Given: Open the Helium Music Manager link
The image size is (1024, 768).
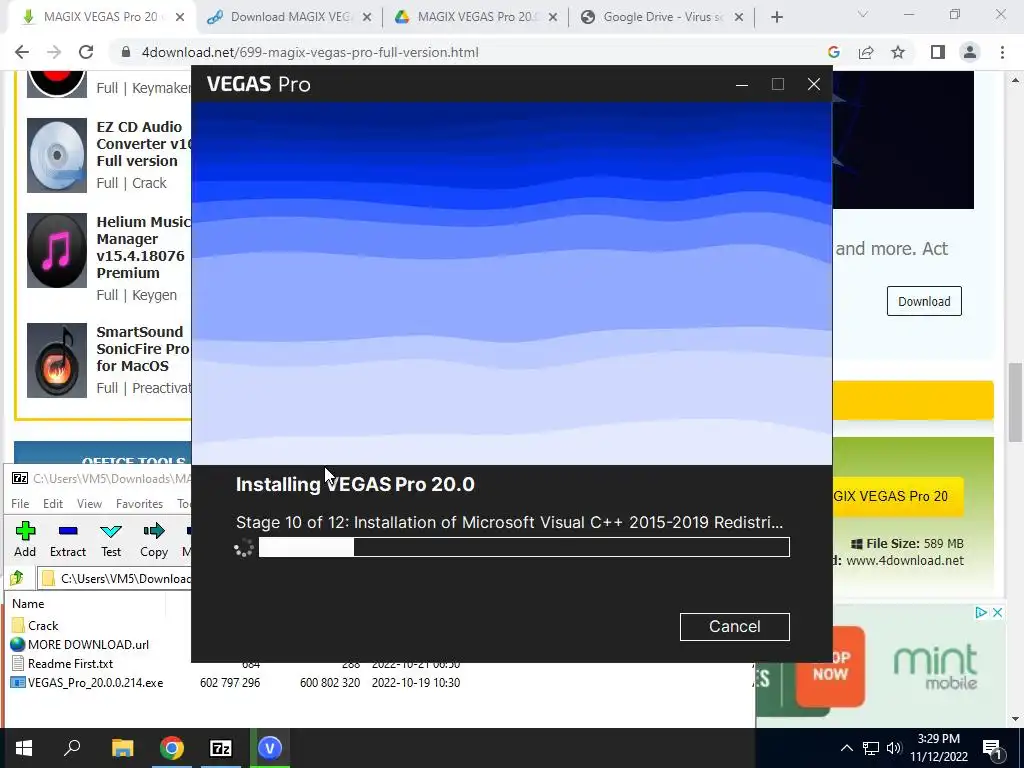Looking at the screenshot, I should [x=144, y=248].
